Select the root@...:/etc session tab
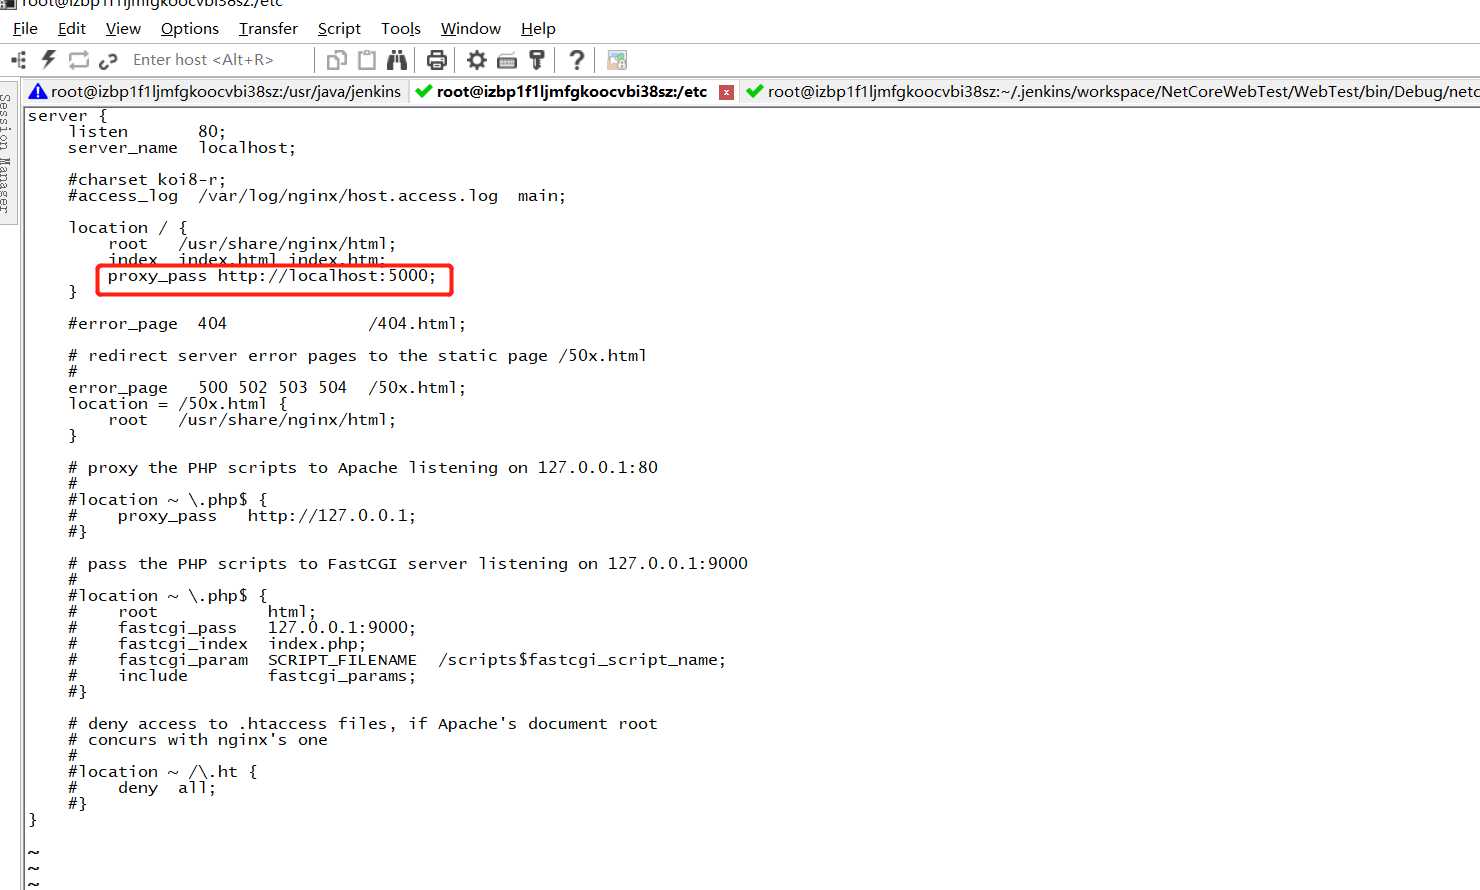1480x890 pixels. click(x=572, y=92)
